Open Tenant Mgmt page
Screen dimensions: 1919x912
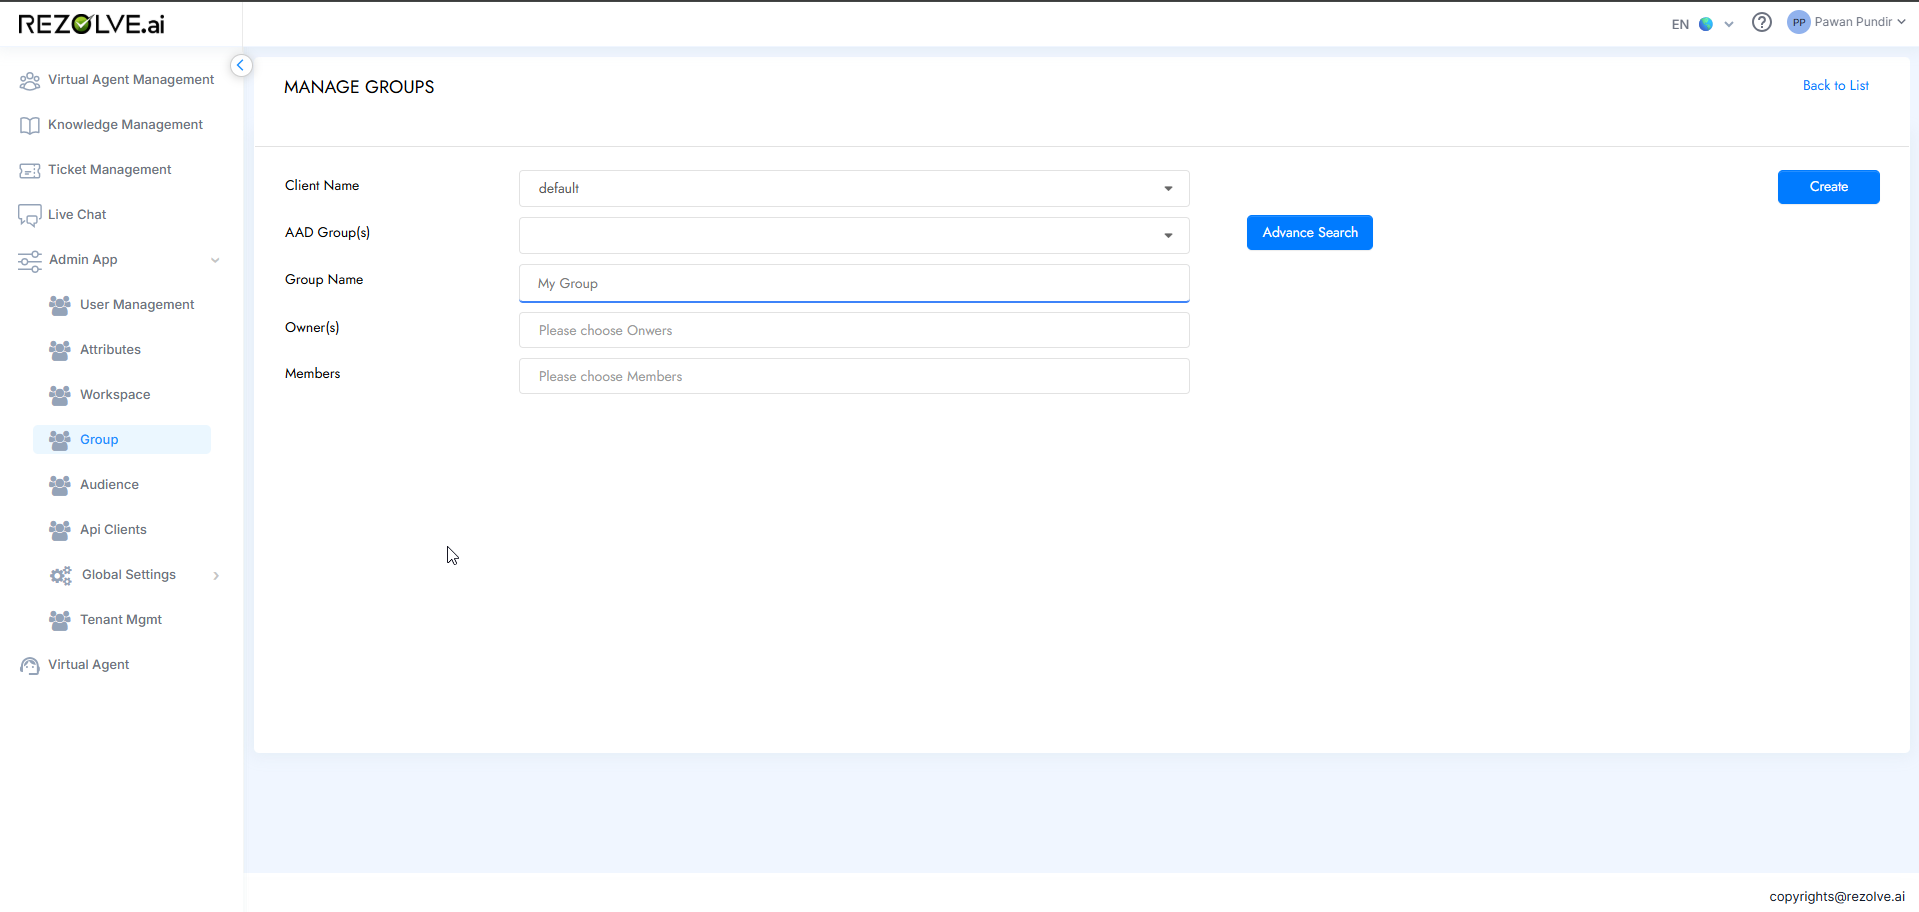(x=122, y=620)
